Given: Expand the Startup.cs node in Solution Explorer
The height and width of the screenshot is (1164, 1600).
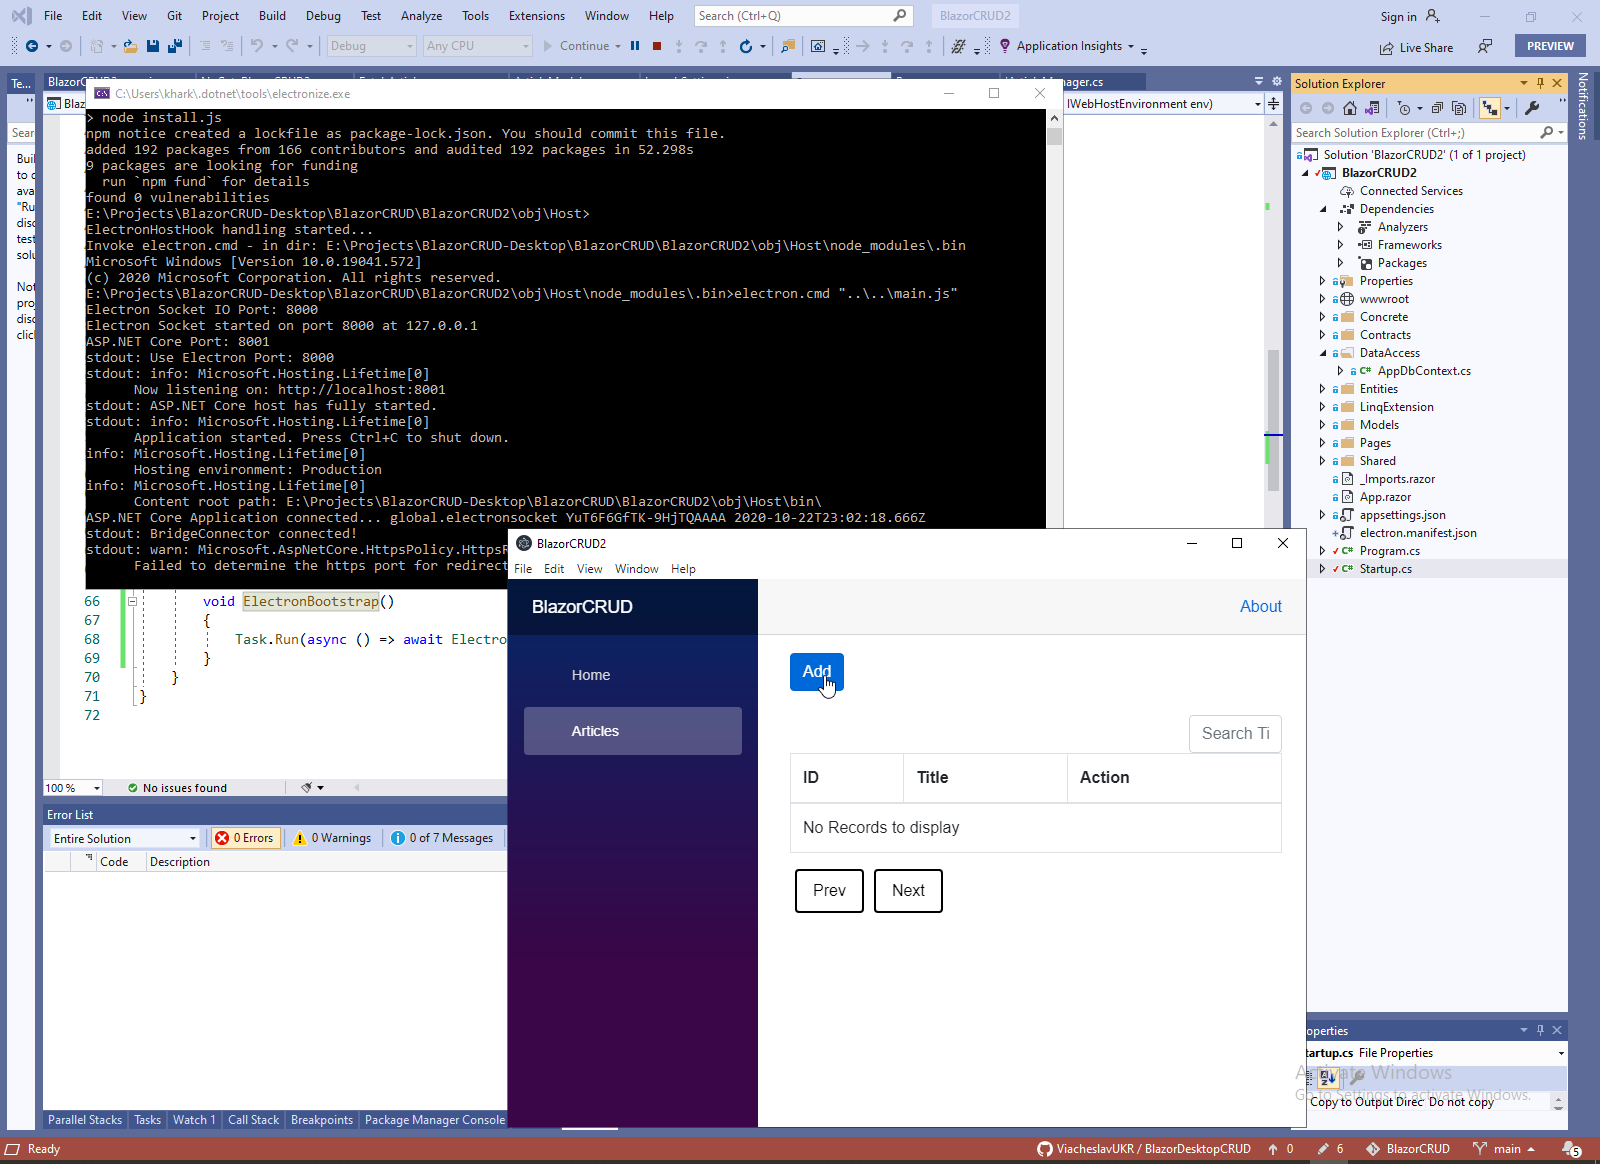Looking at the screenshot, I should tap(1322, 569).
